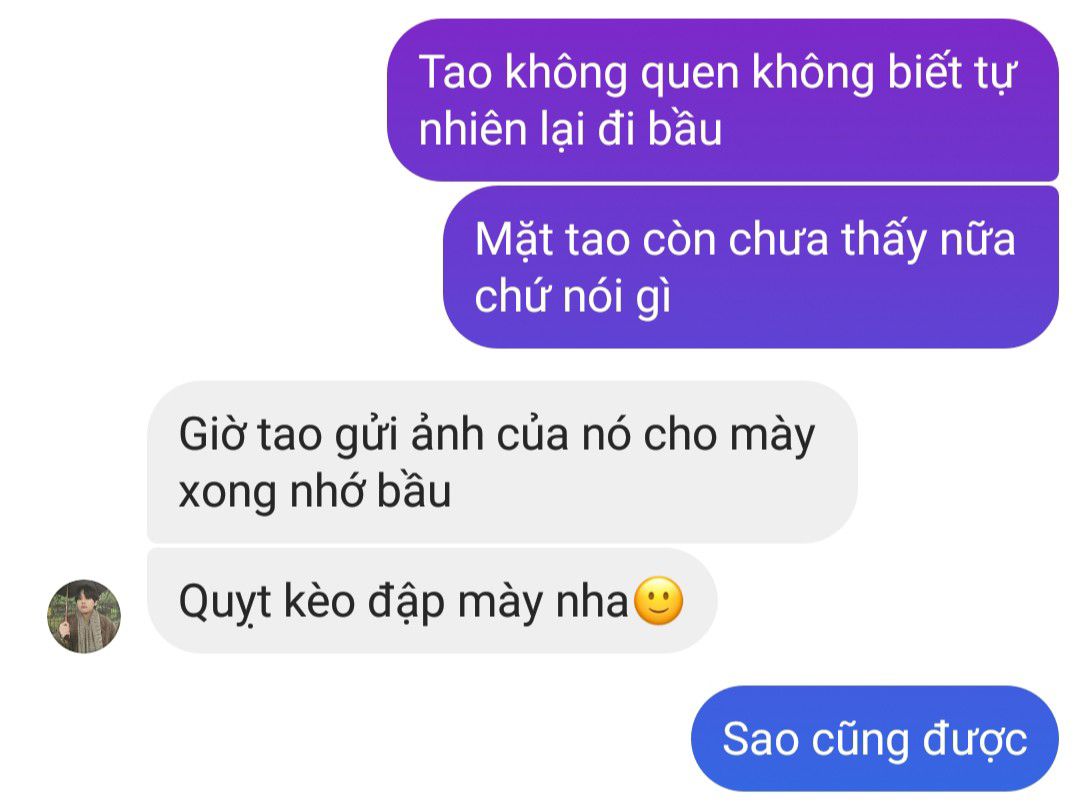Select the "Quyt kèo đập mày nha" bubble
Screen dimensions: 1080x804
(432, 601)
